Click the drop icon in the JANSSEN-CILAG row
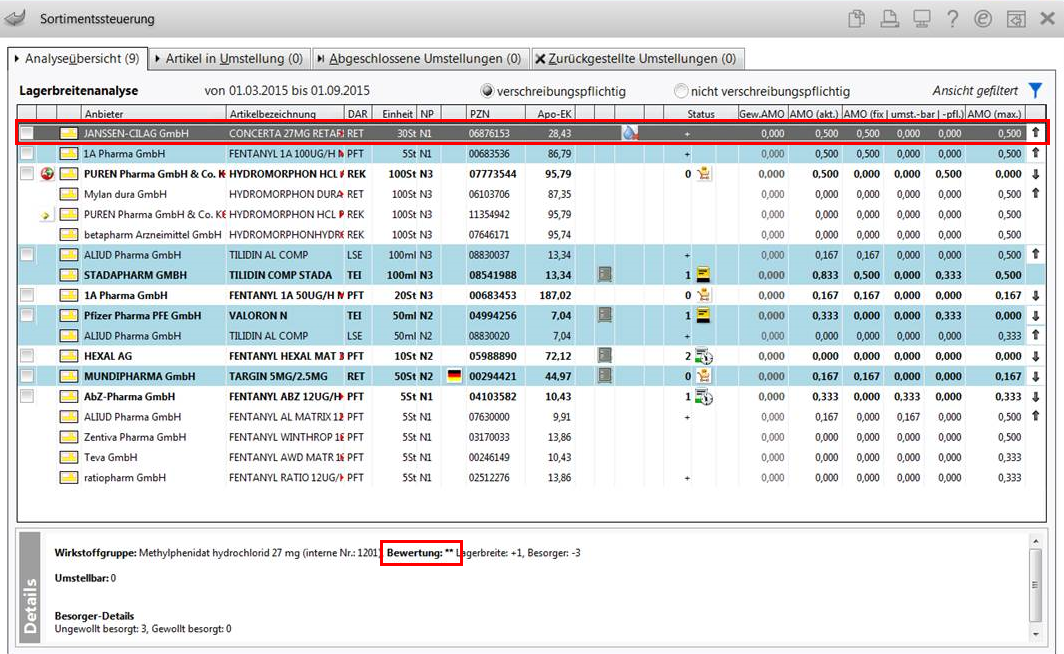 click(x=630, y=133)
